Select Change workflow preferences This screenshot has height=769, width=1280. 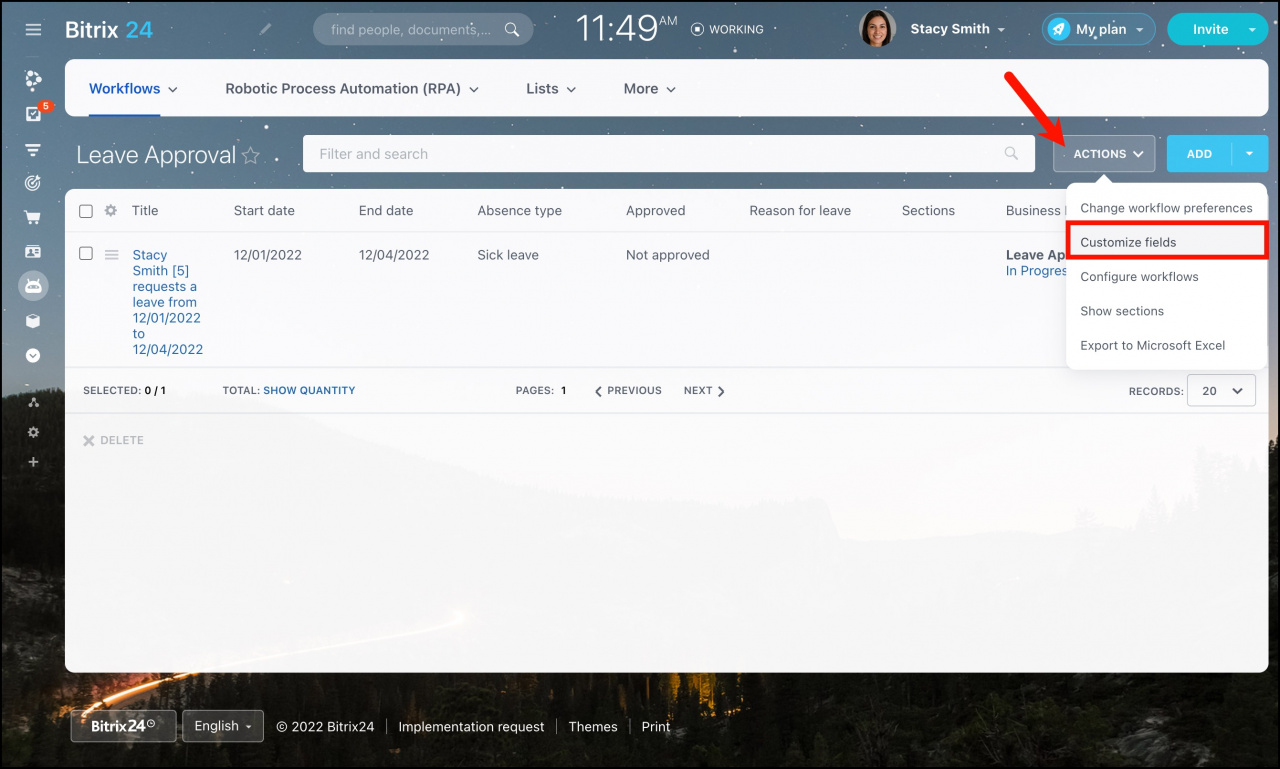pyautogui.click(x=1166, y=208)
